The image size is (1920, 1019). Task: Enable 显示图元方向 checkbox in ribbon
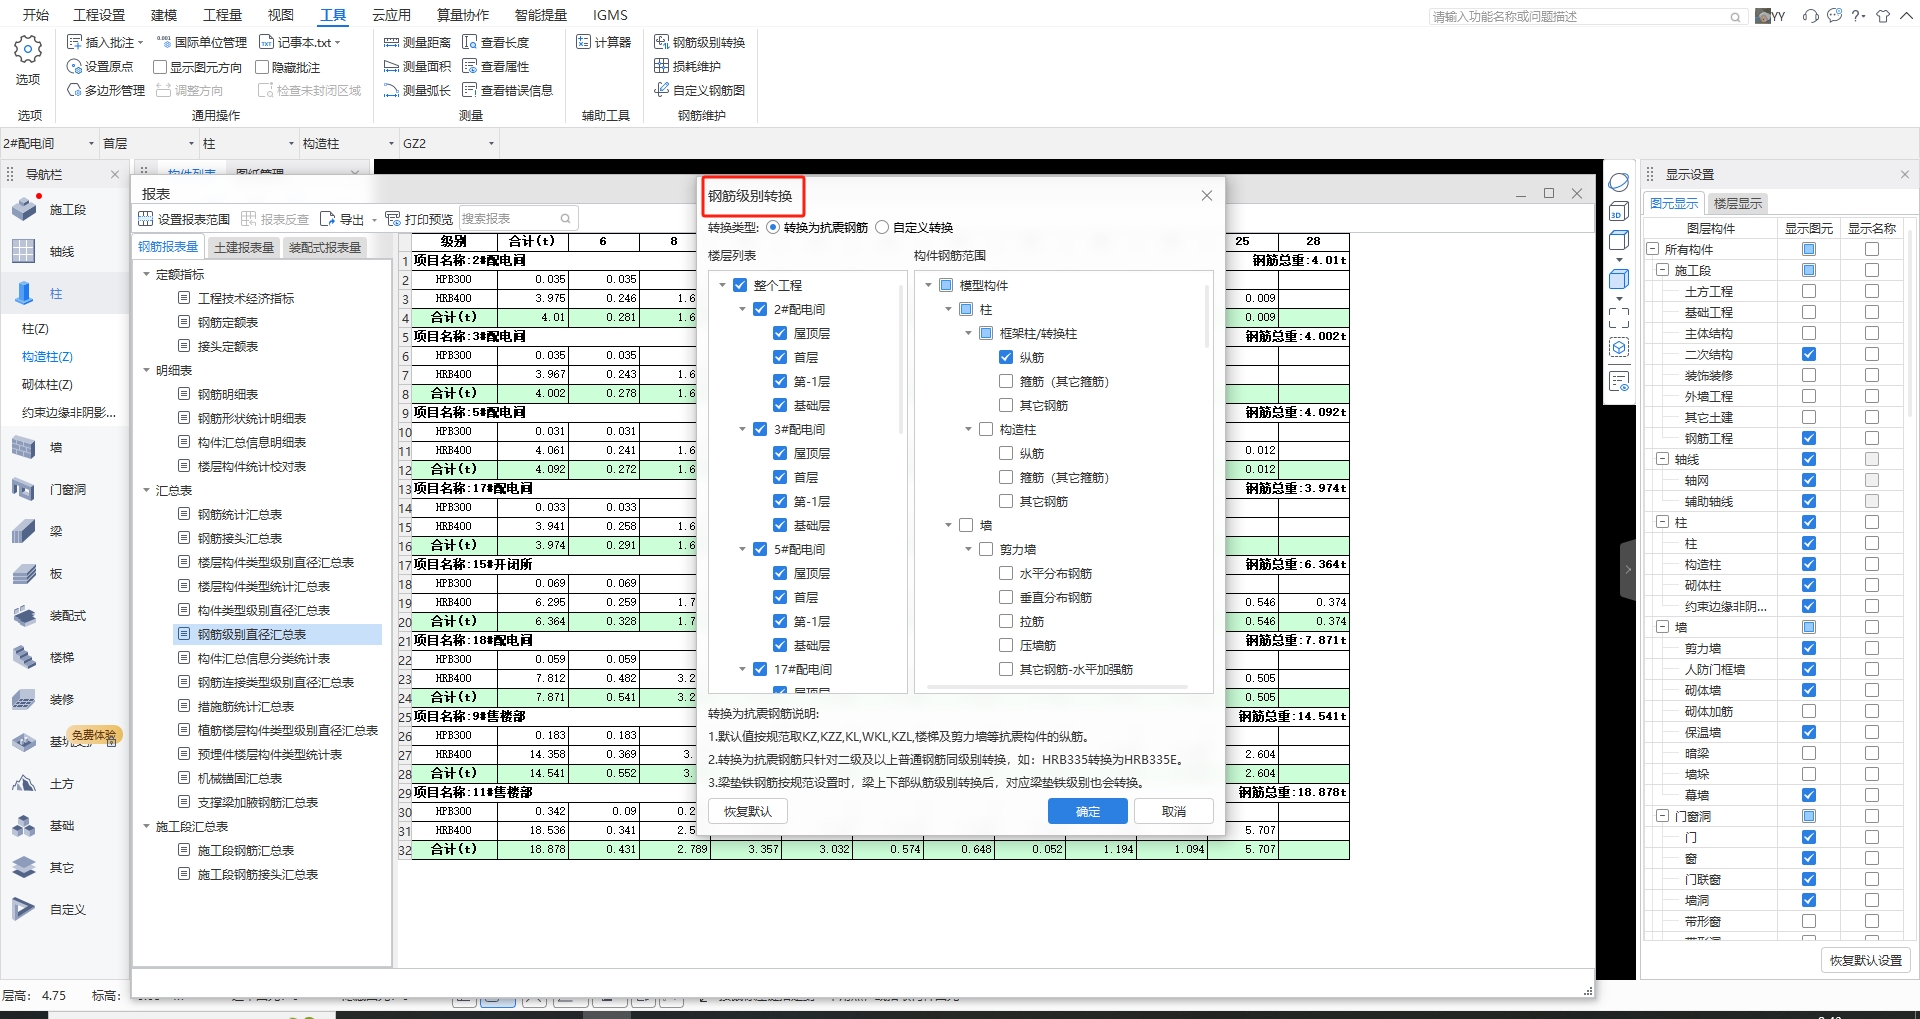pos(160,67)
